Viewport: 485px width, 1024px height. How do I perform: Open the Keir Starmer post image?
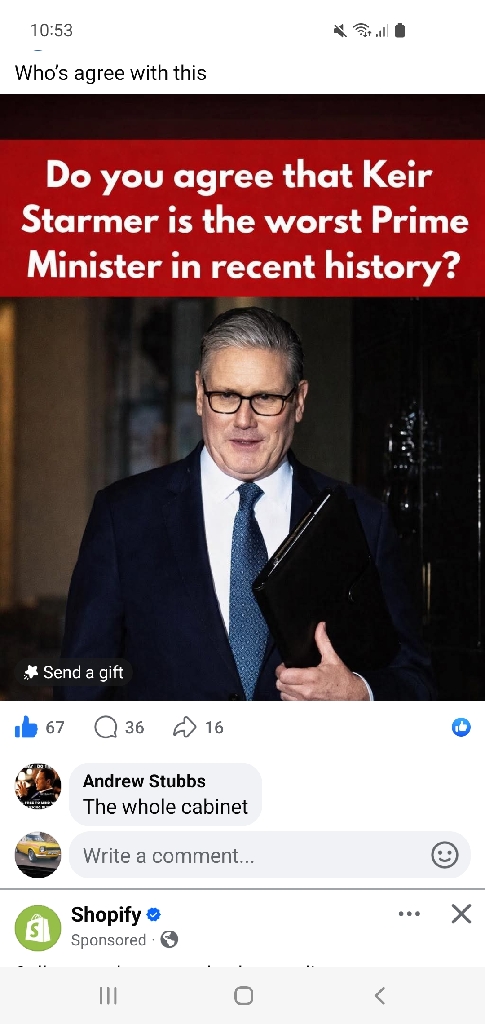pos(242,397)
